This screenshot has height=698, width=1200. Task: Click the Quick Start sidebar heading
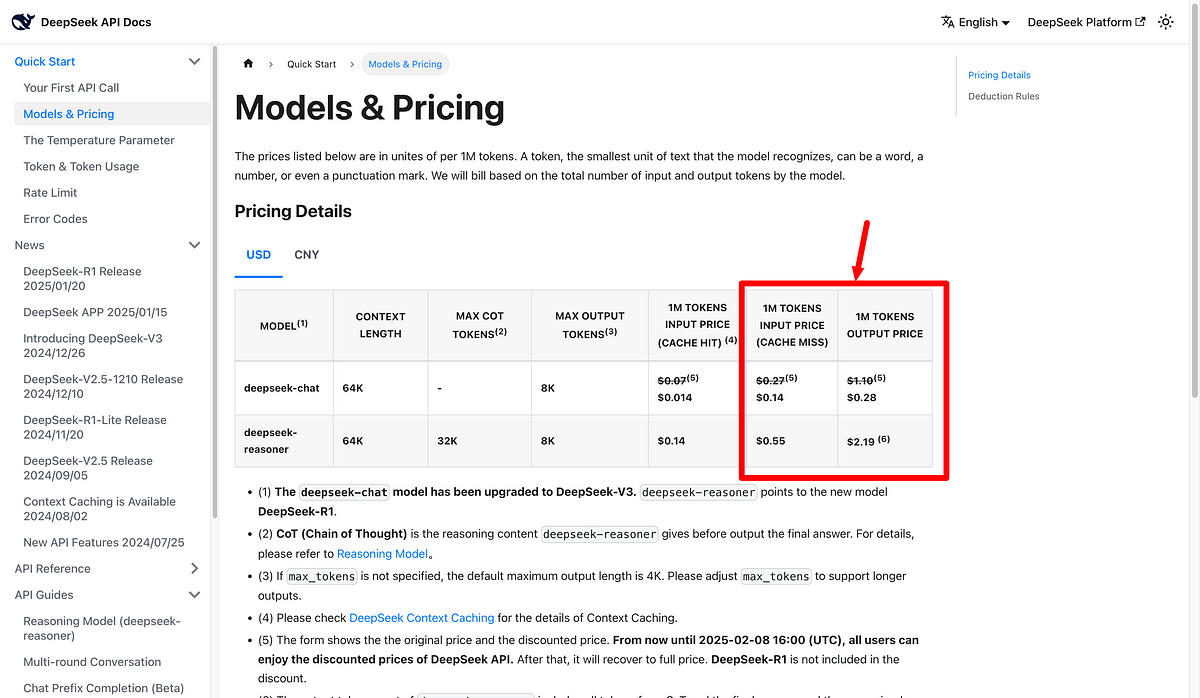45,62
